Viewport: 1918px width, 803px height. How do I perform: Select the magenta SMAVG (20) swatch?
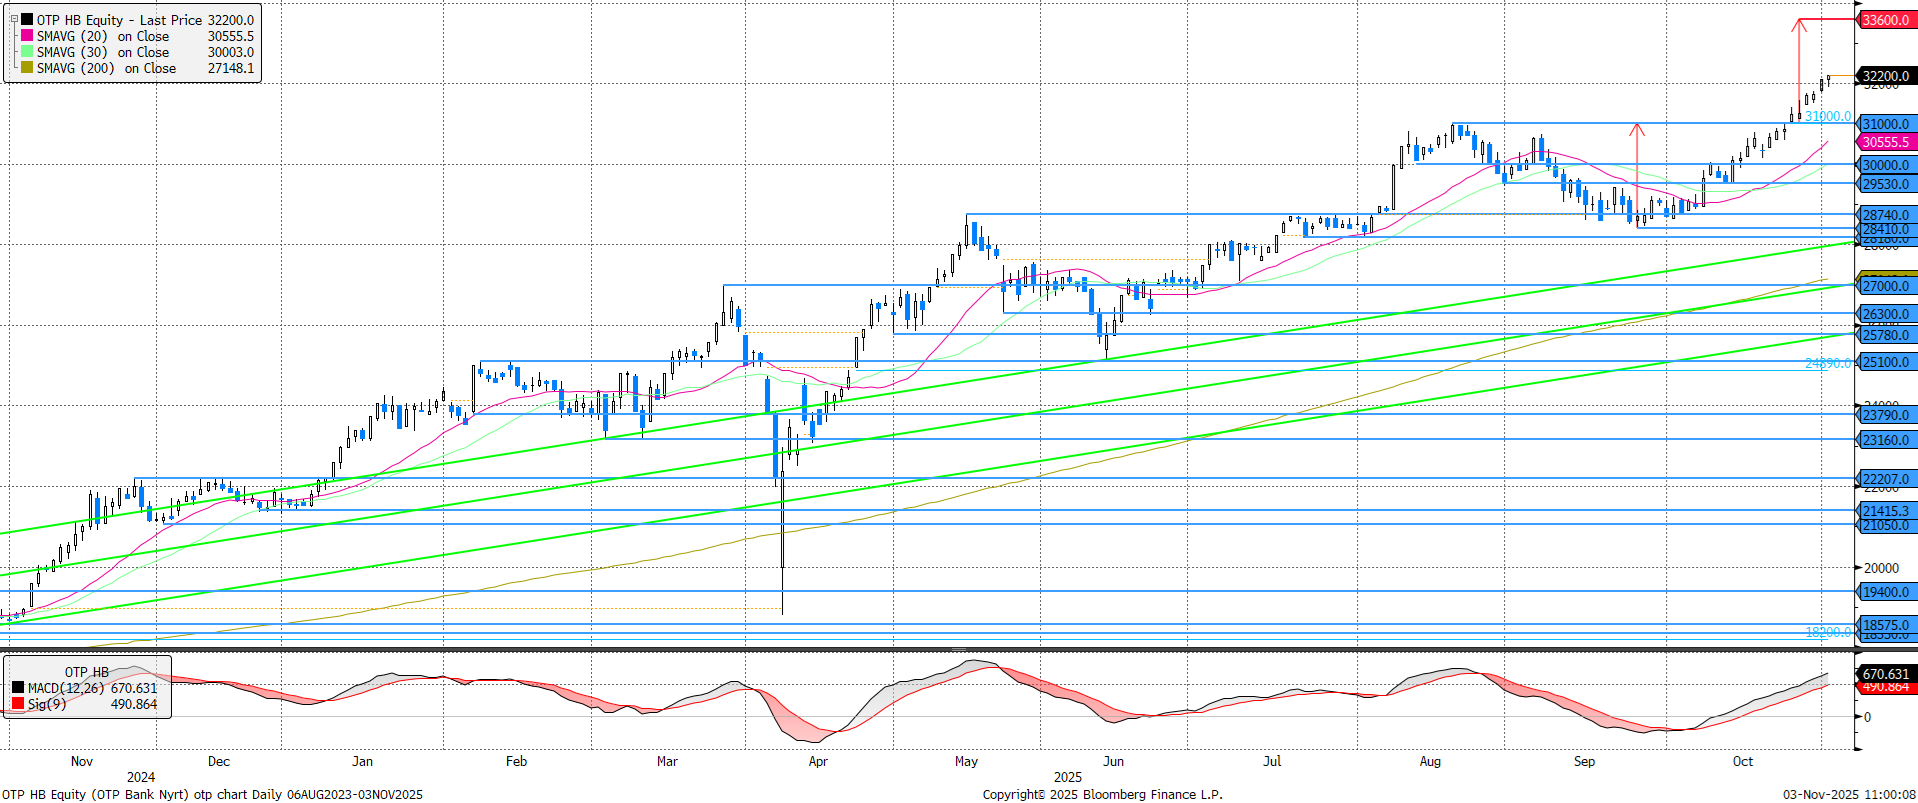pyautogui.click(x=27, y=36)
